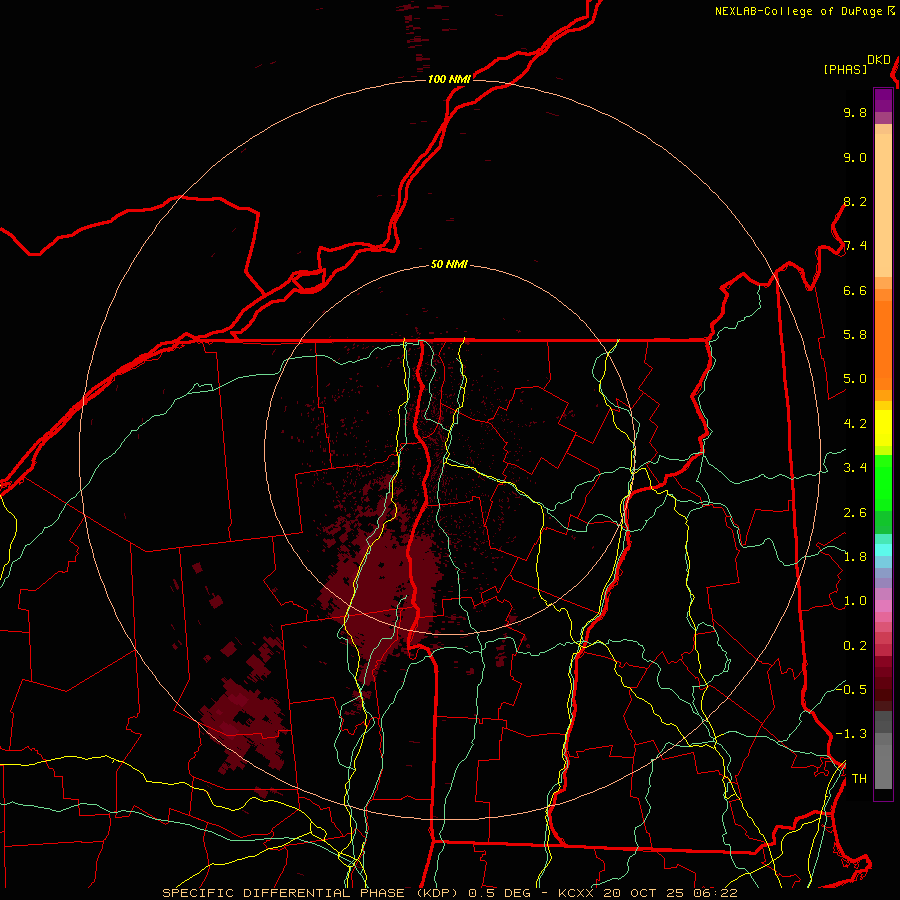Select the 7.4 legend value

855,246
